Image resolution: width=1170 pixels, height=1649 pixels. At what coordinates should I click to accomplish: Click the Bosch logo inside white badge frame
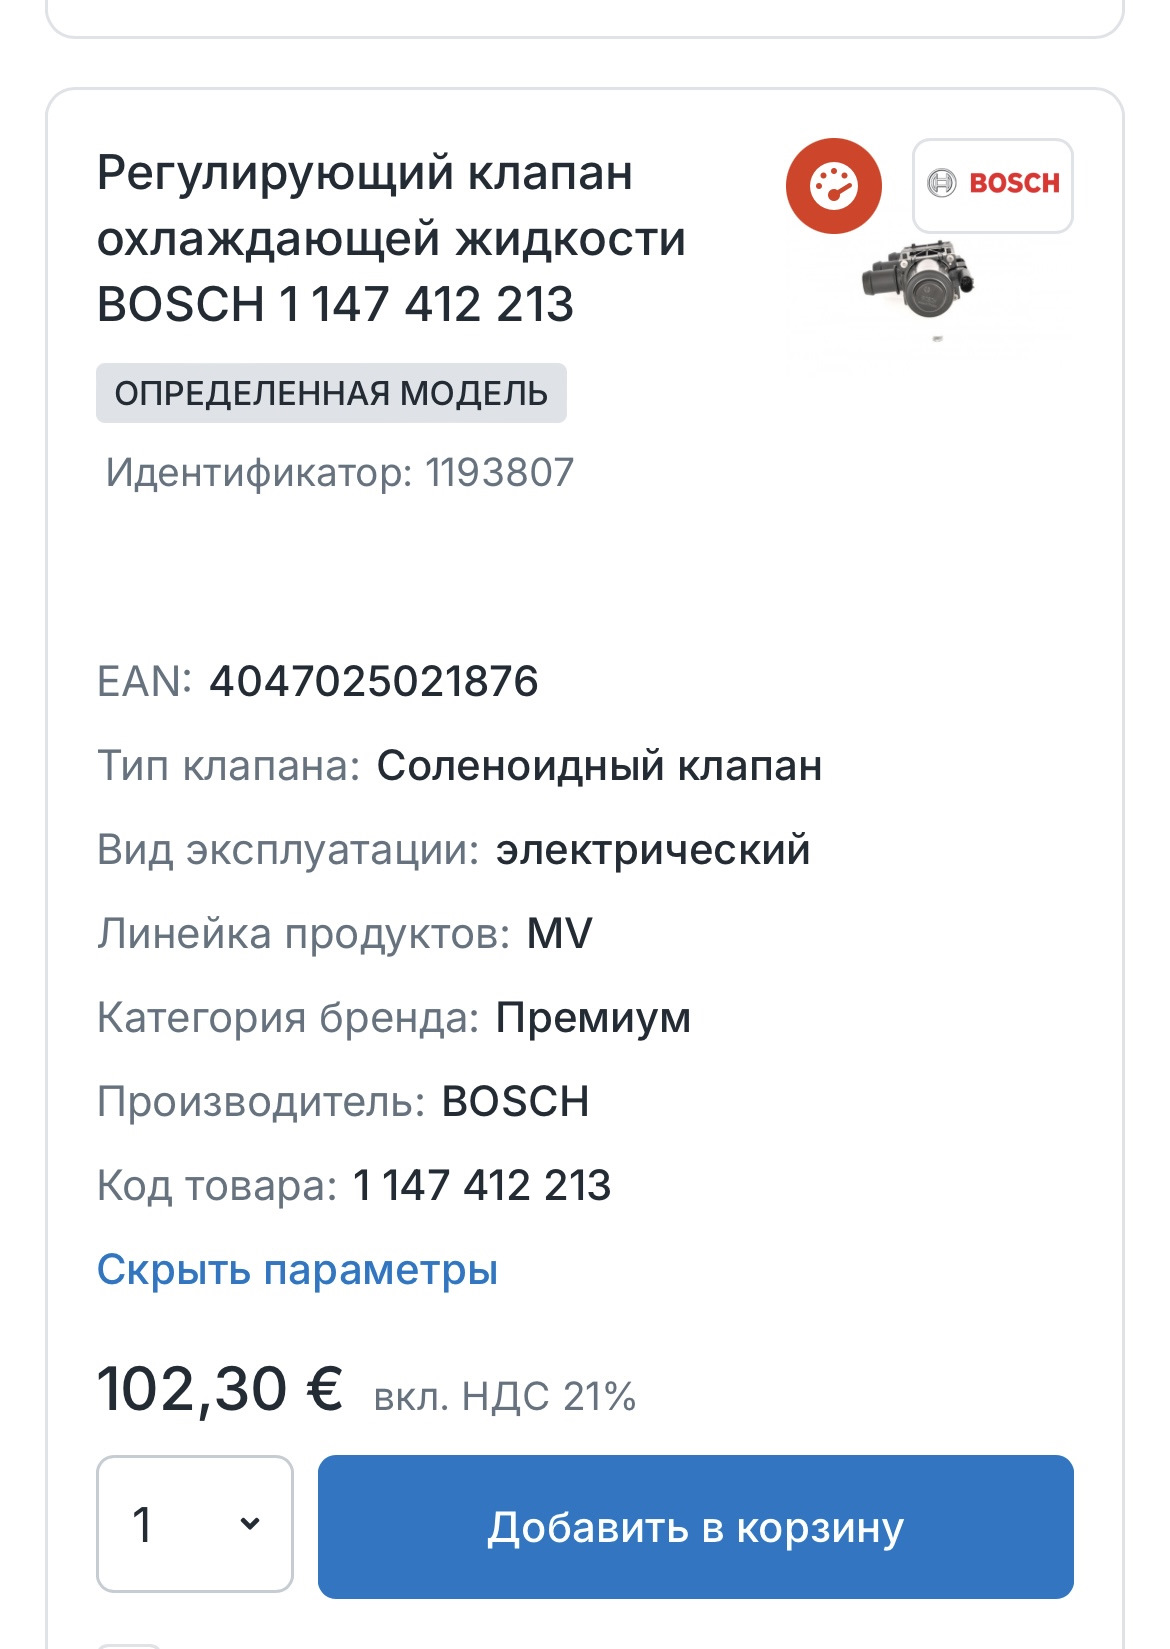tap(993, 184)
